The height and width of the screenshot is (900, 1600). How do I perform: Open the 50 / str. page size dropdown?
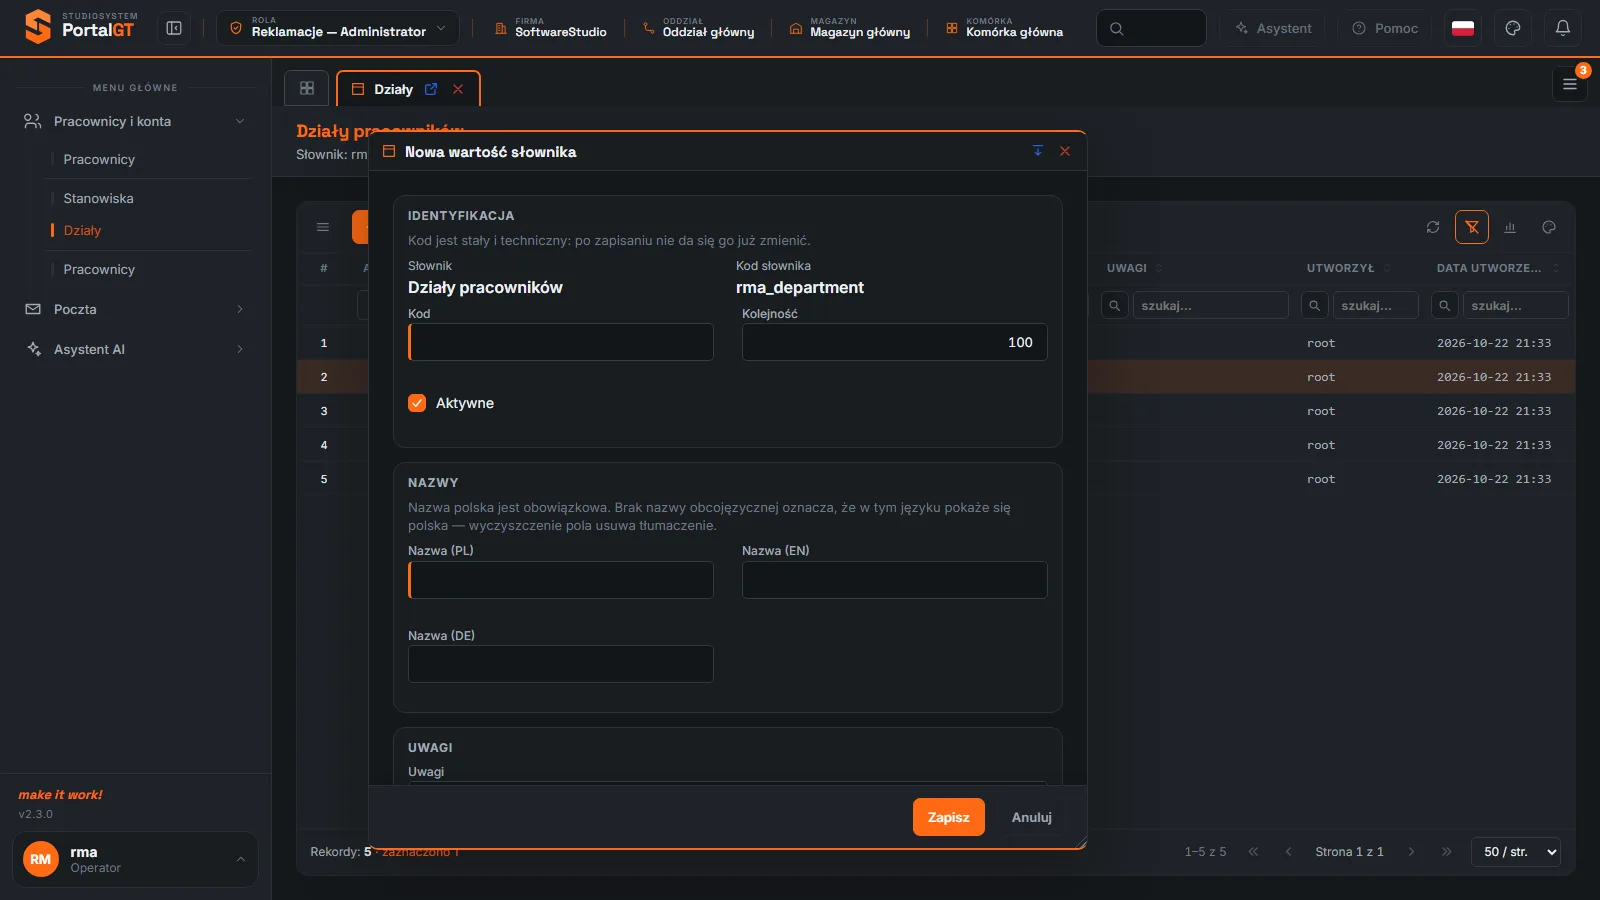tap(1516, 852)
